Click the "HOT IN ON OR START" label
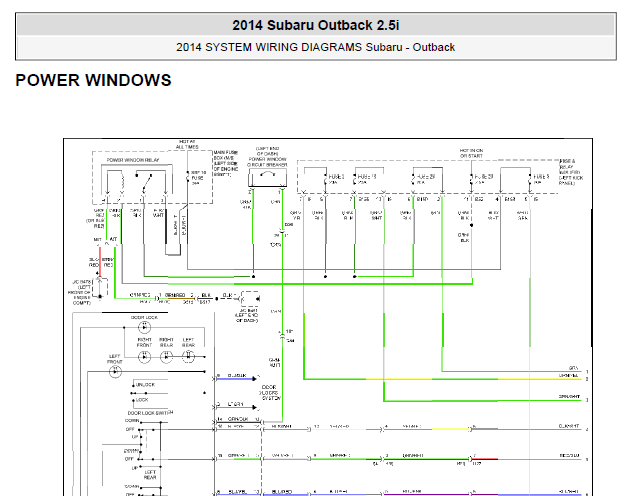This screenshot has width=625, height=496. 471,153
